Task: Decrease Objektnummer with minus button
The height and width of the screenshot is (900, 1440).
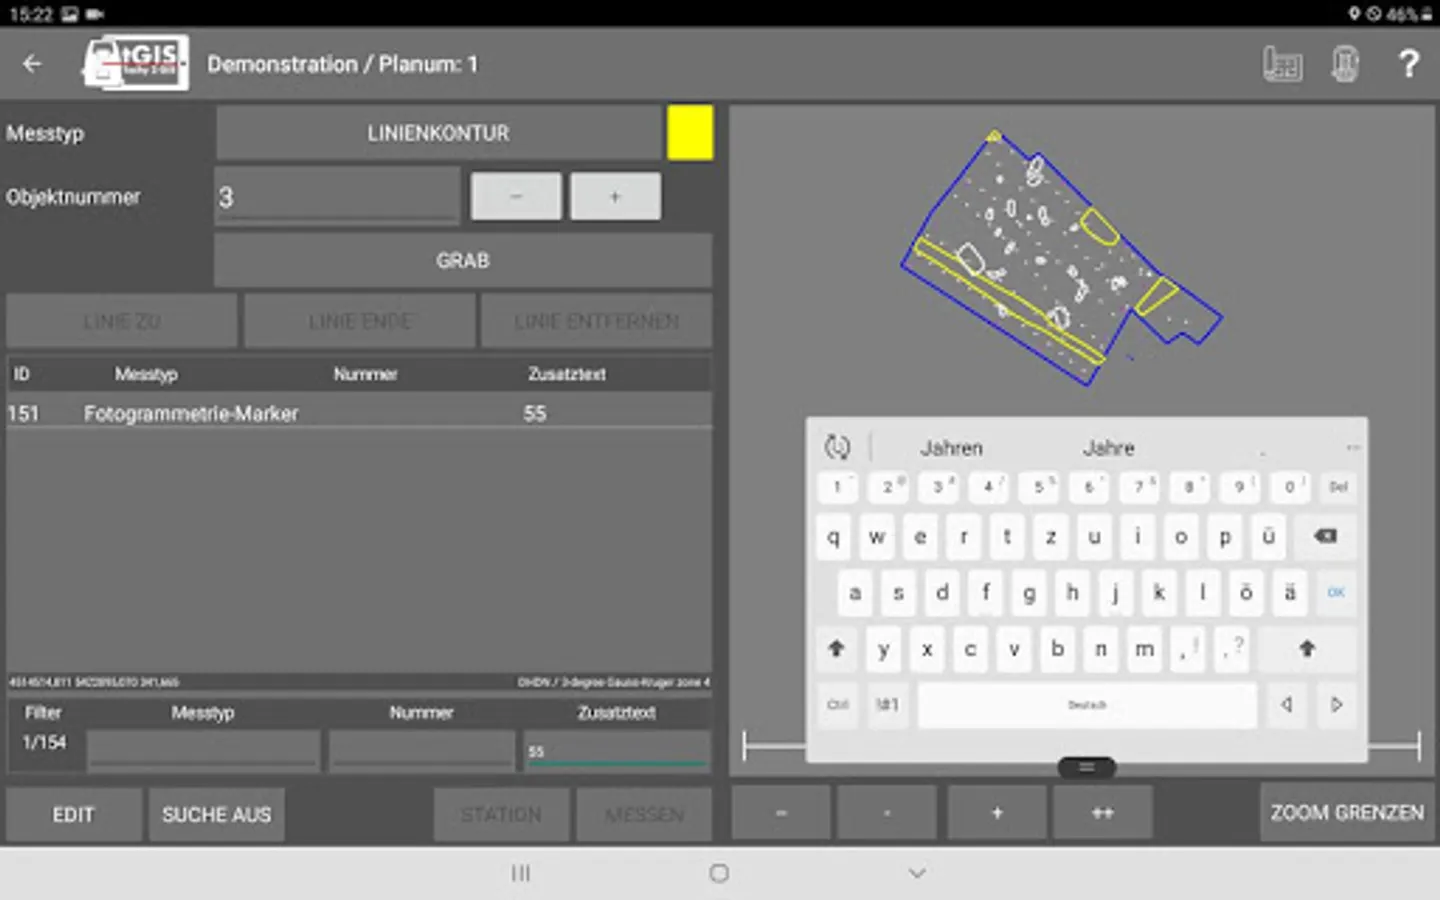Action: click(516, 196)
